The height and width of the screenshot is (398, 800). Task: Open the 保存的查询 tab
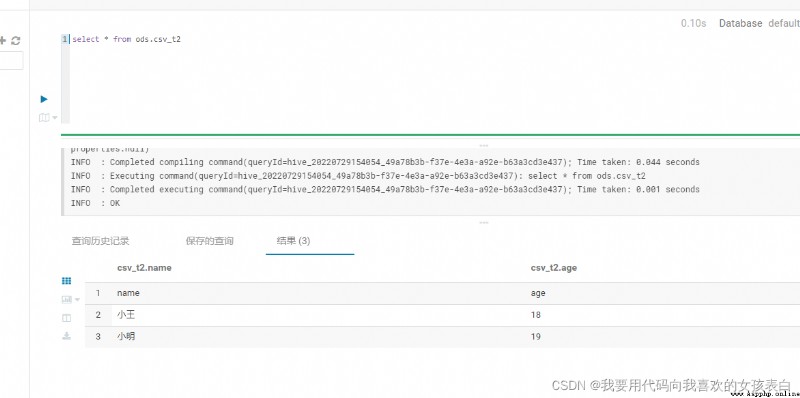(210, 241)
